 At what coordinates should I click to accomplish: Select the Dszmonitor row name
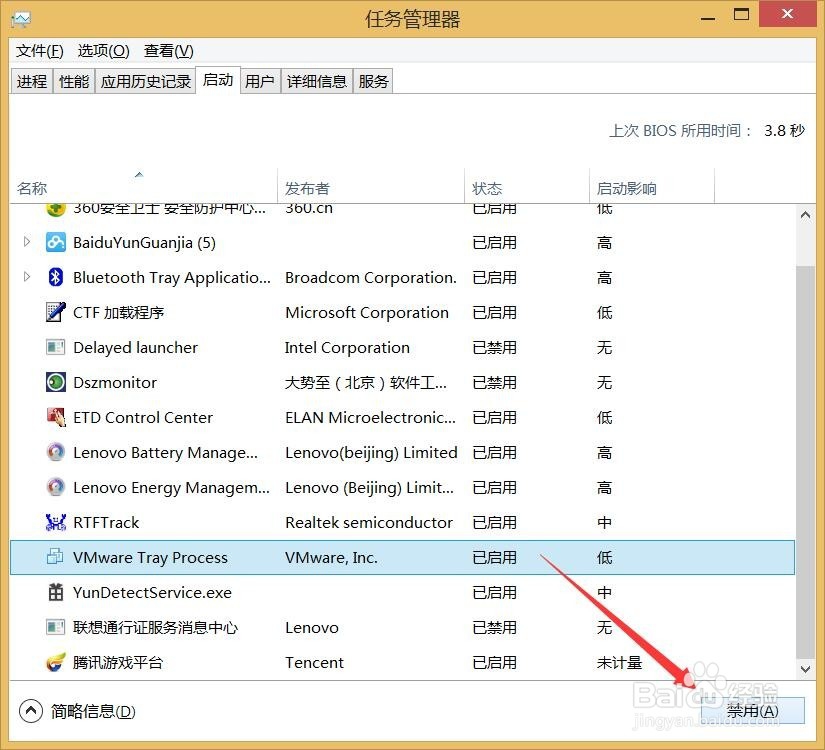[115, 382]
